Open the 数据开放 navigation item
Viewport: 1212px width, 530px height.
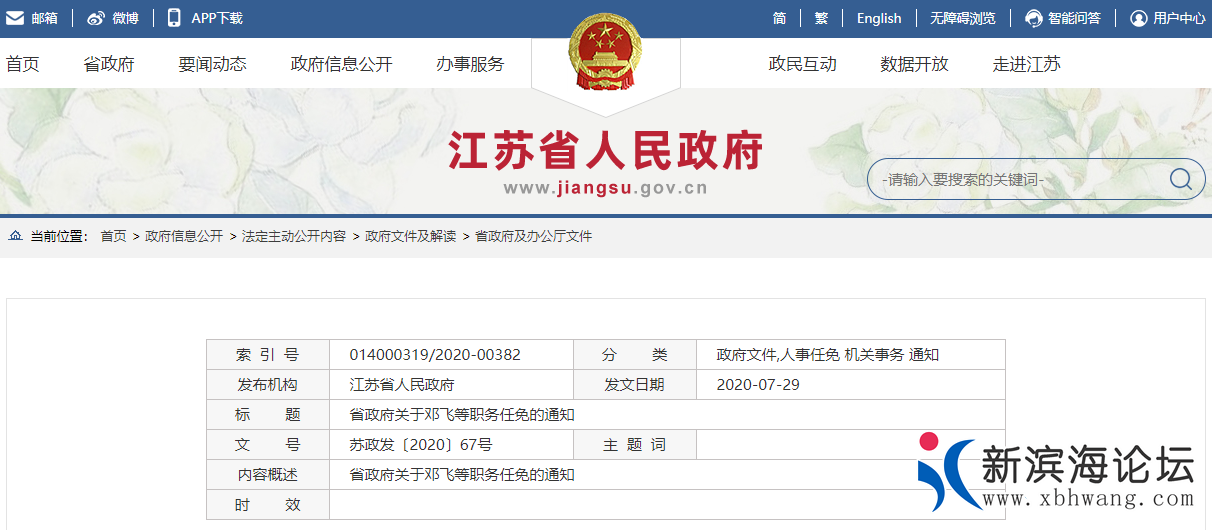tap(914, 64)
